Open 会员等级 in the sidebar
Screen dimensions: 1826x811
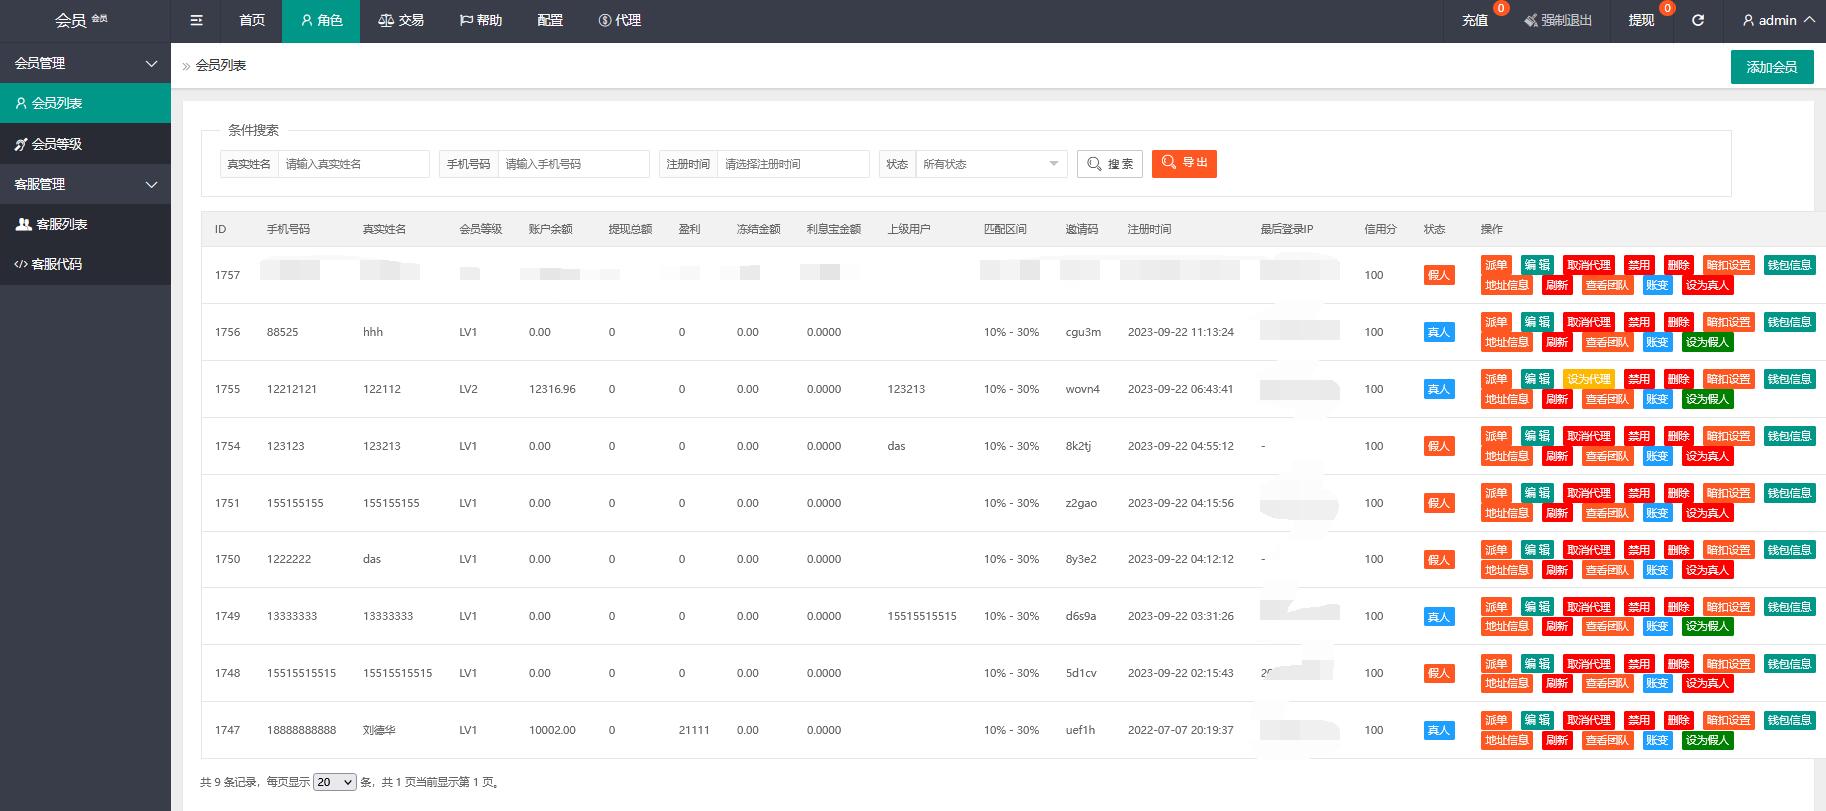(85, 144)
